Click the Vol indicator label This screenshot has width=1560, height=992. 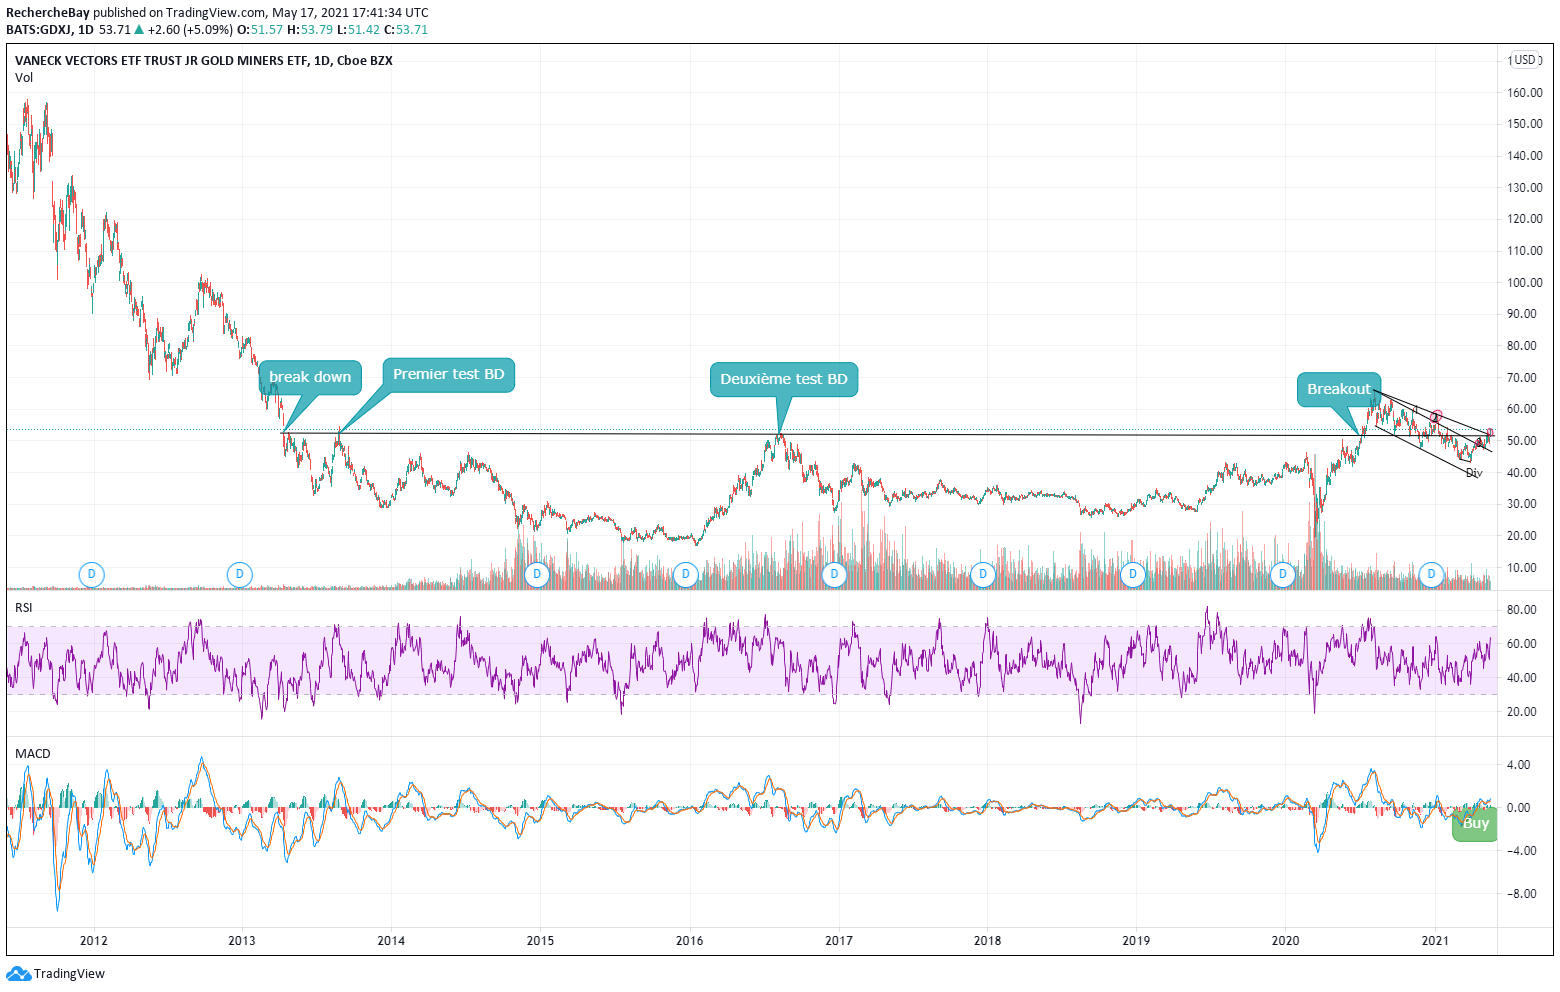pyautogui.click(x=24, y=78)
